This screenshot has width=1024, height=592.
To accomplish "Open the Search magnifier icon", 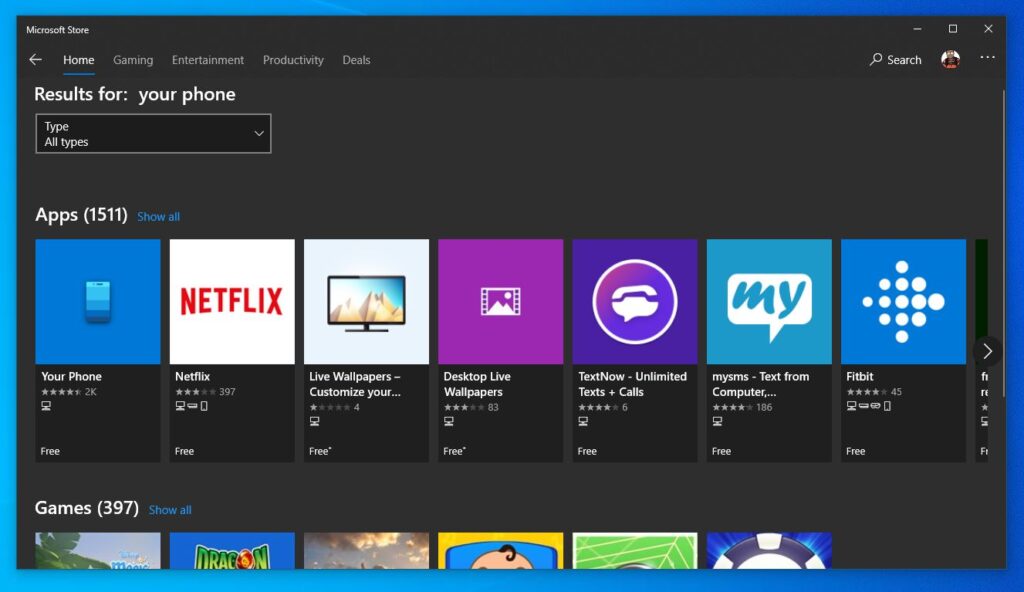I will [x=876, y=59].
